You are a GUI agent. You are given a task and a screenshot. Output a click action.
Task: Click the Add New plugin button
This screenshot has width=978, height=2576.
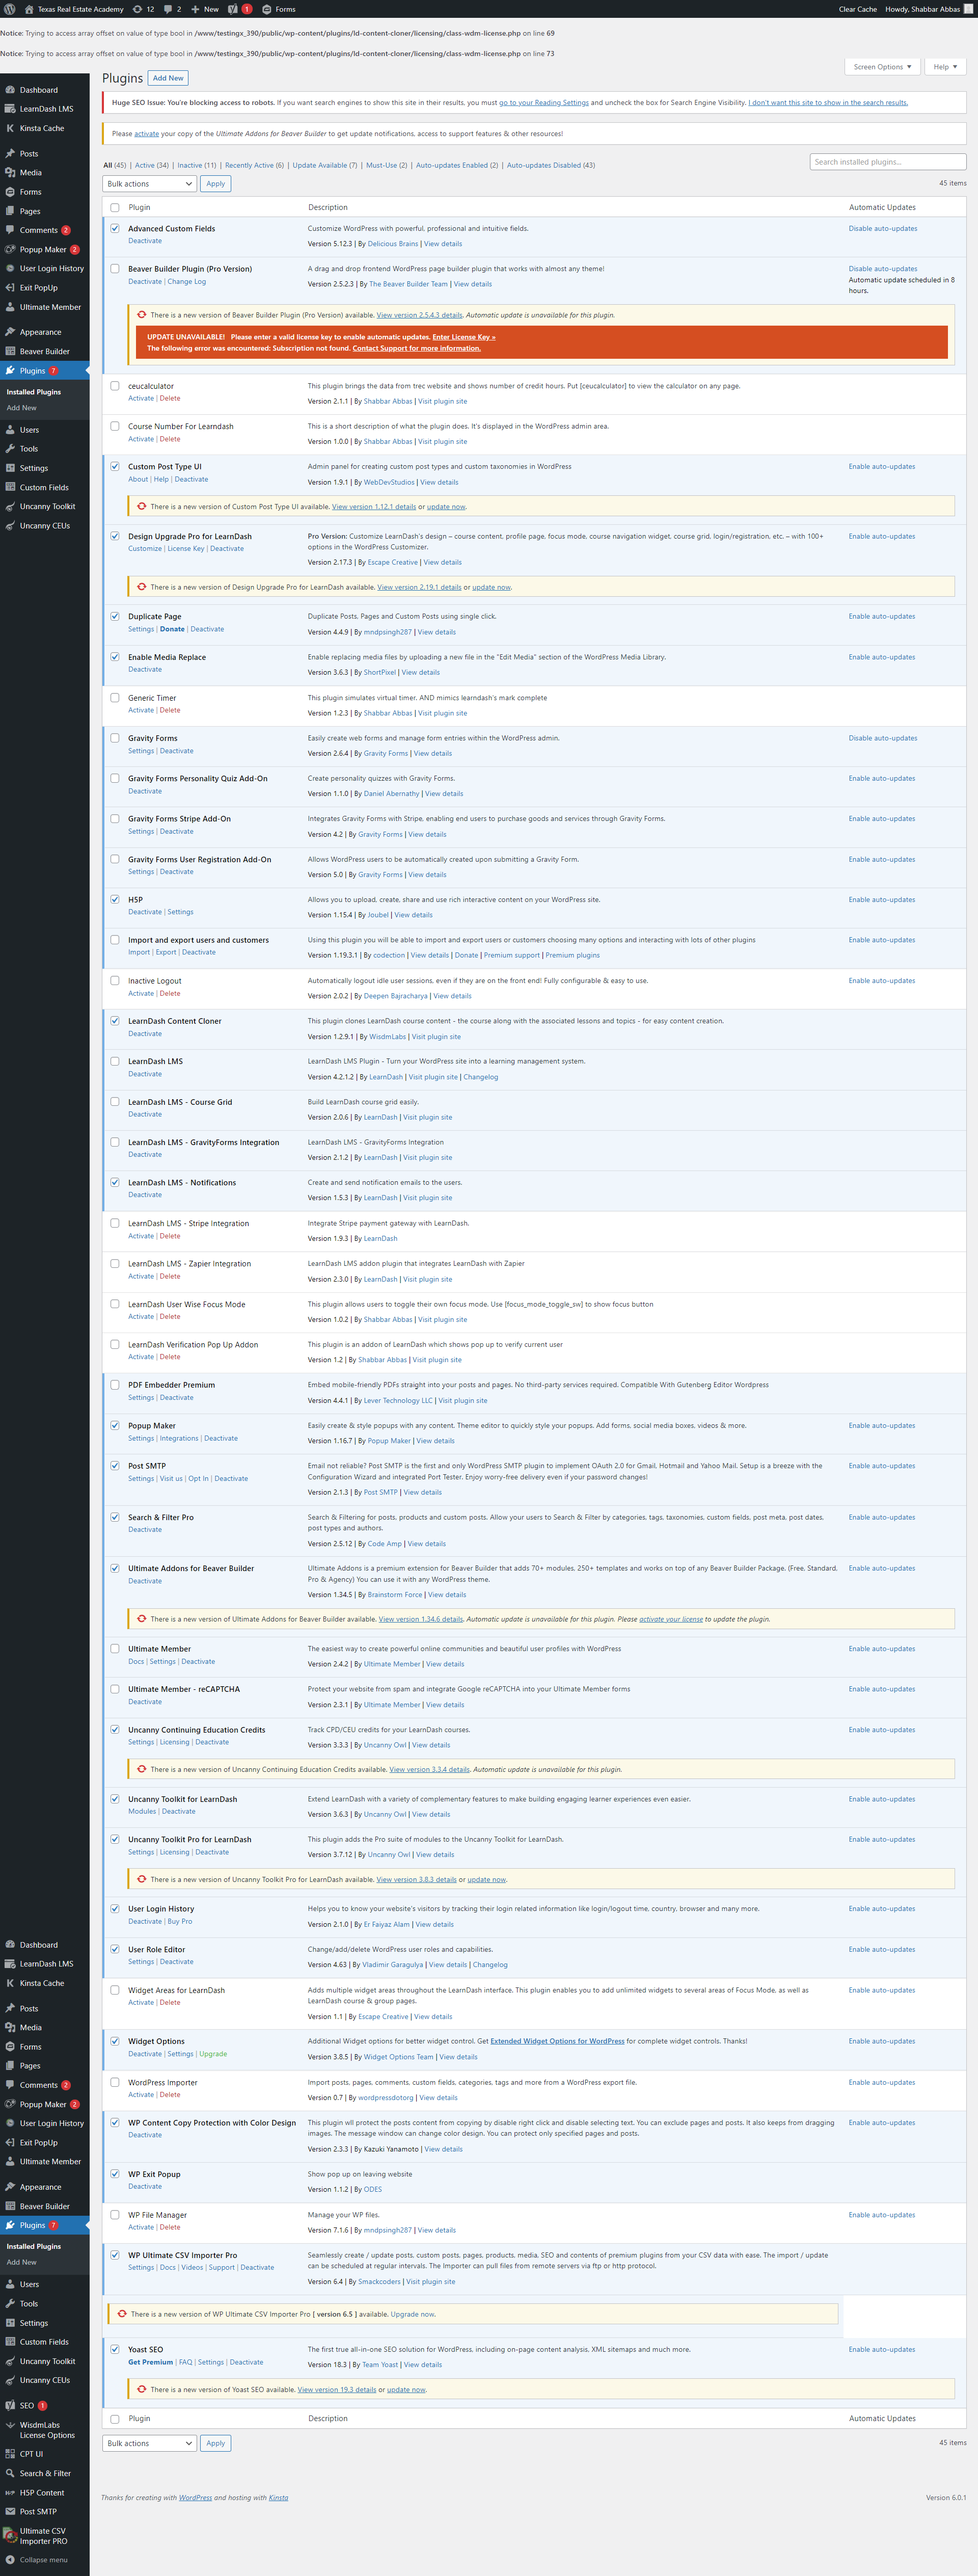[168, 78]
